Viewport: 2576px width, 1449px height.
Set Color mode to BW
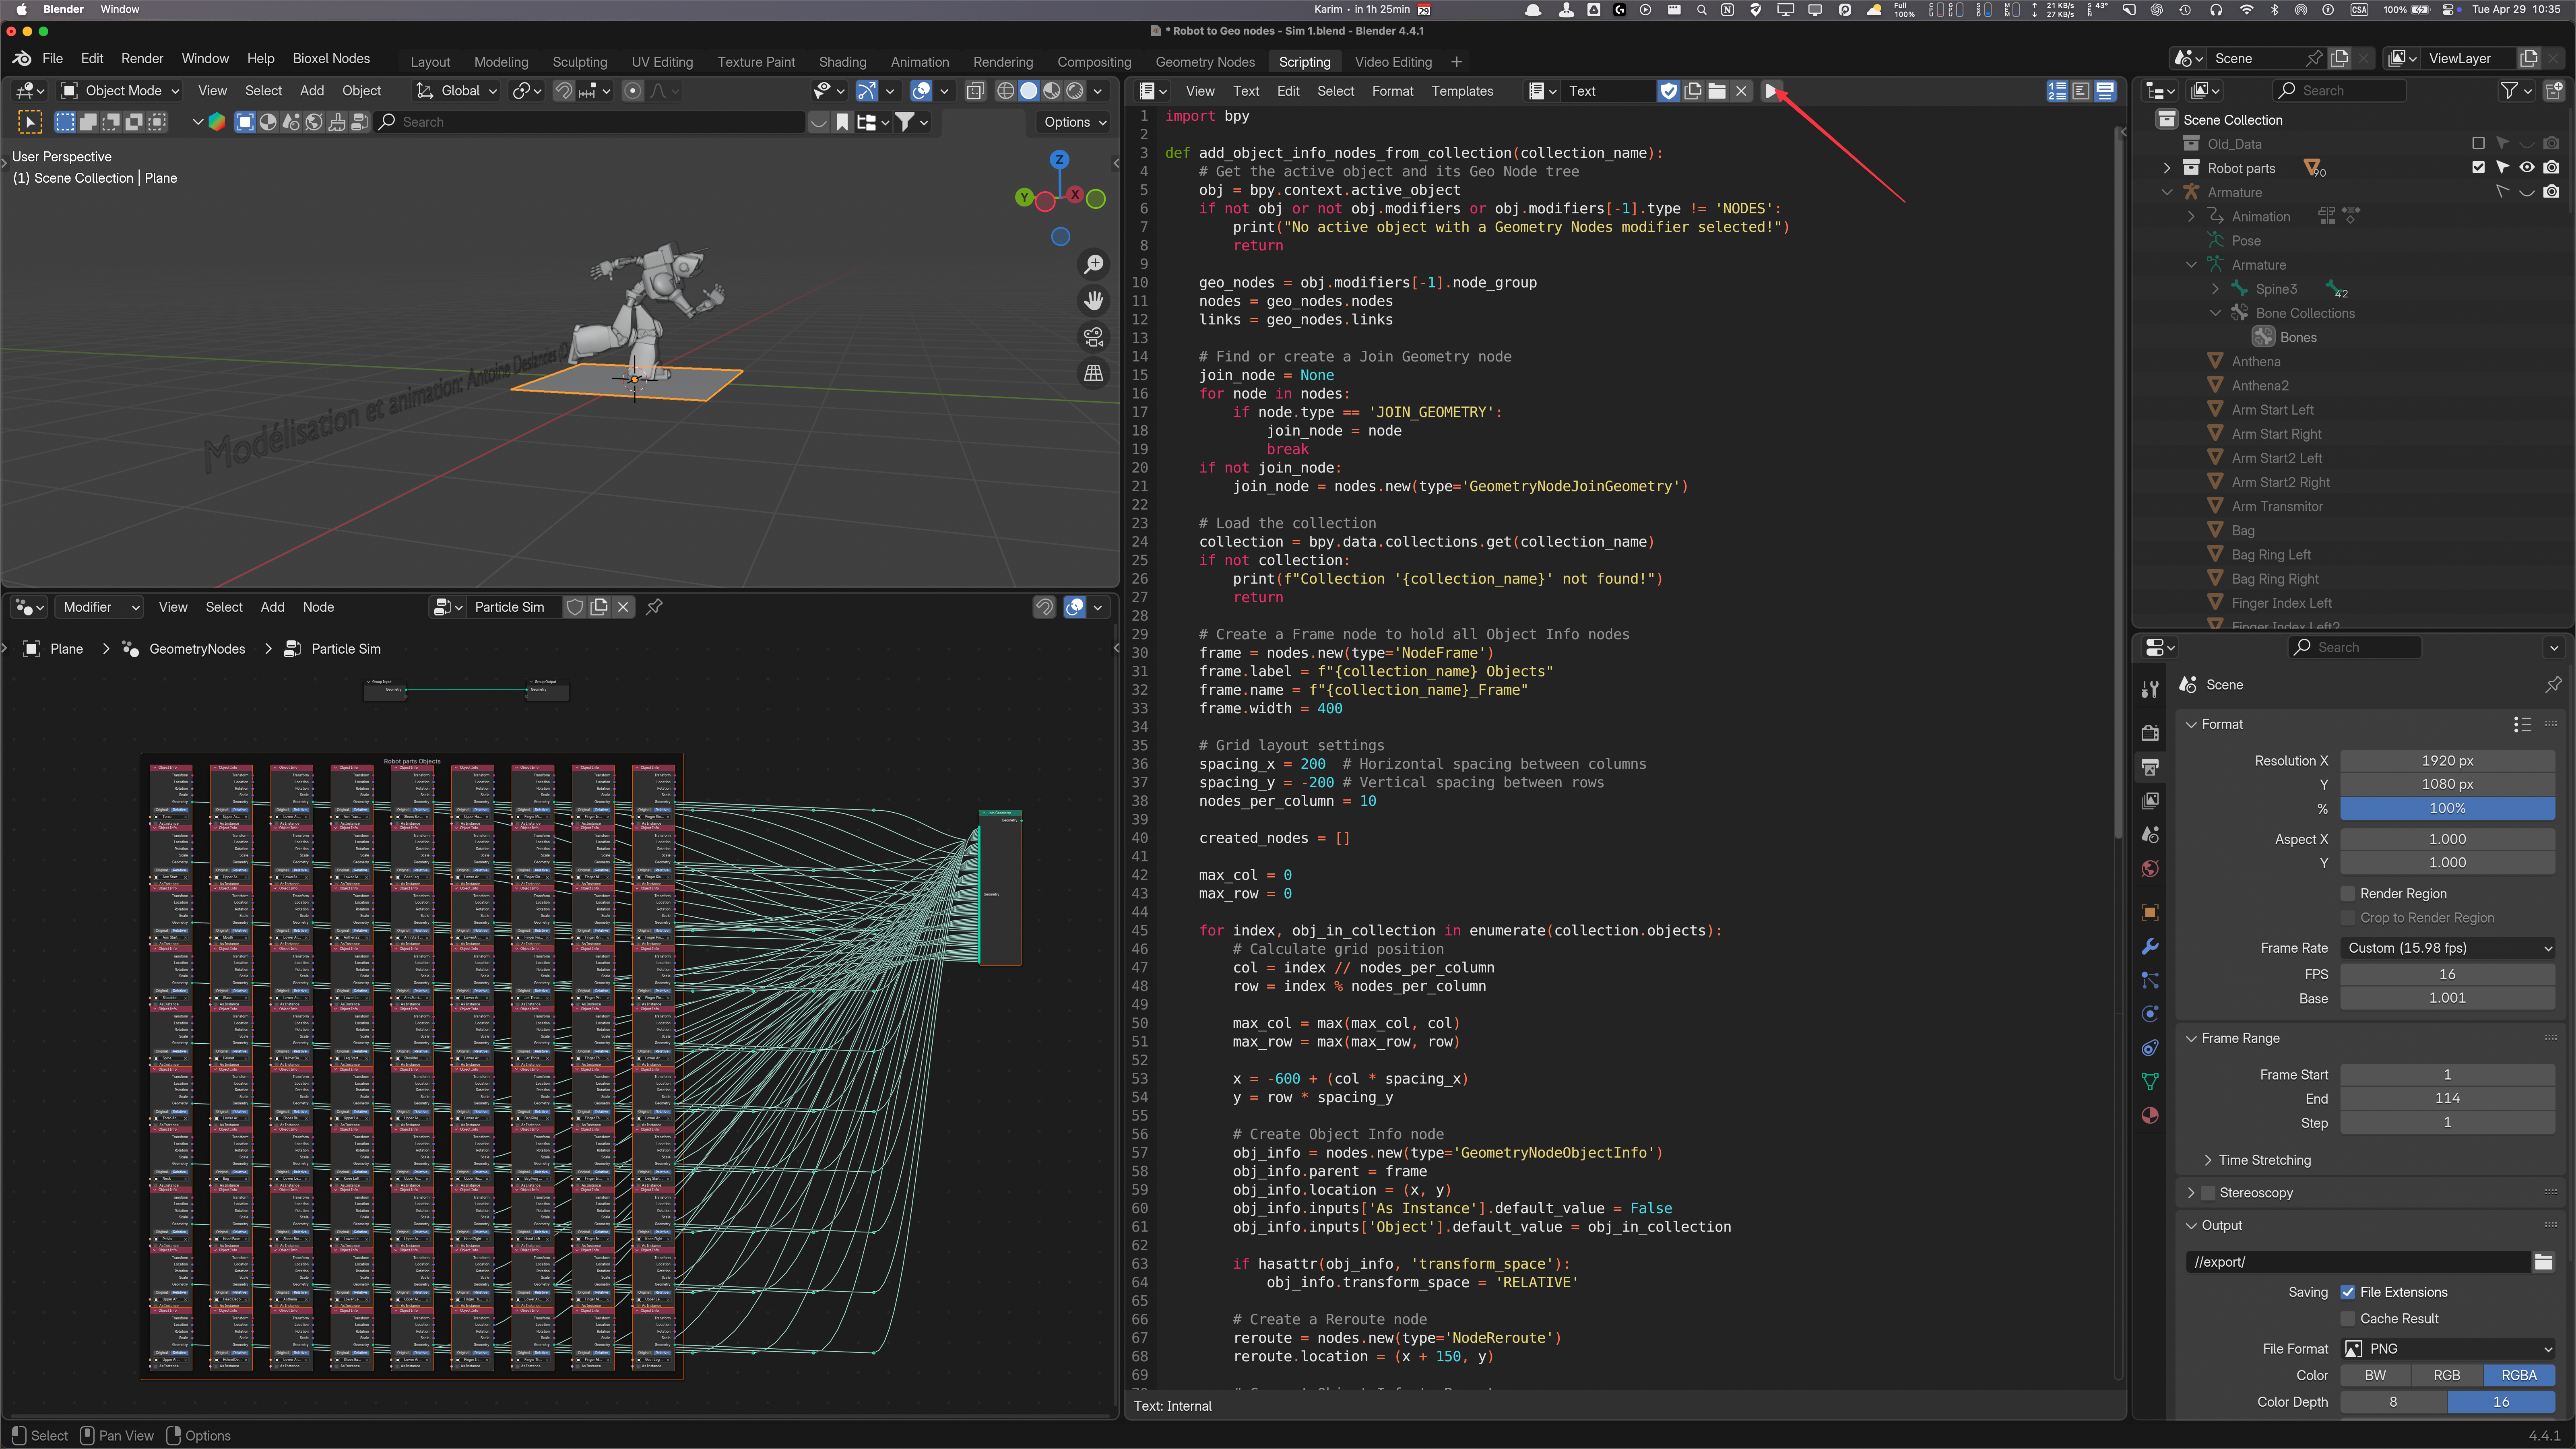(x=2375, y=1376)
